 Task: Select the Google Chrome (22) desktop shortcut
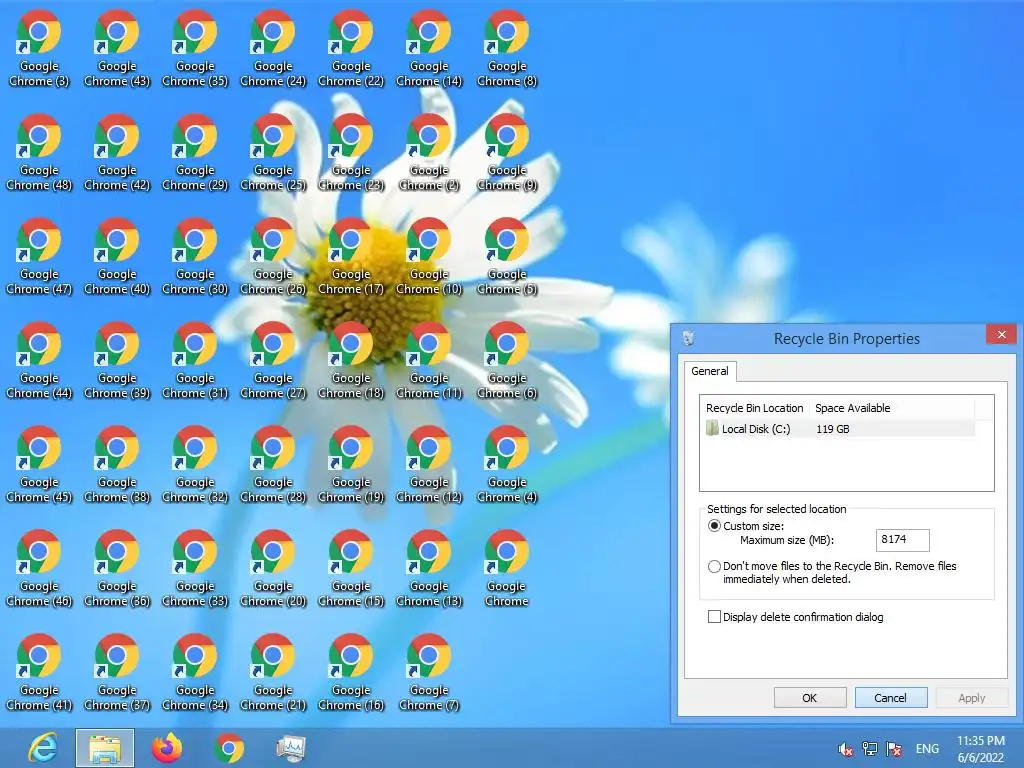(x=351, y=49)
